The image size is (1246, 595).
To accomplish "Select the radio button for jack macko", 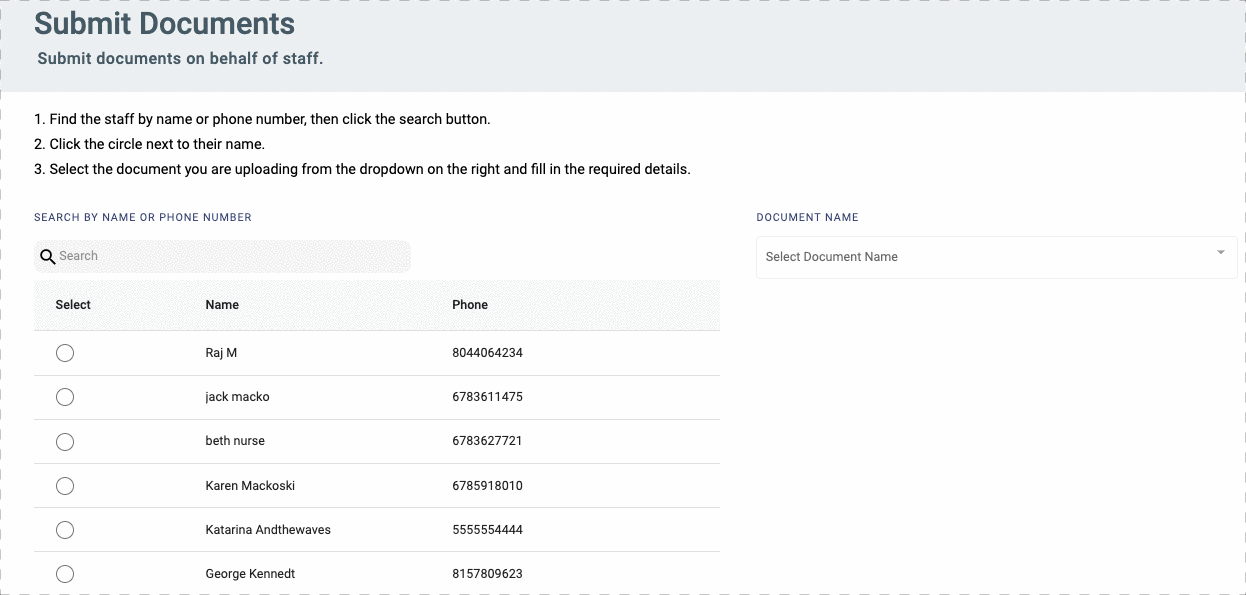I will point(65,397).
